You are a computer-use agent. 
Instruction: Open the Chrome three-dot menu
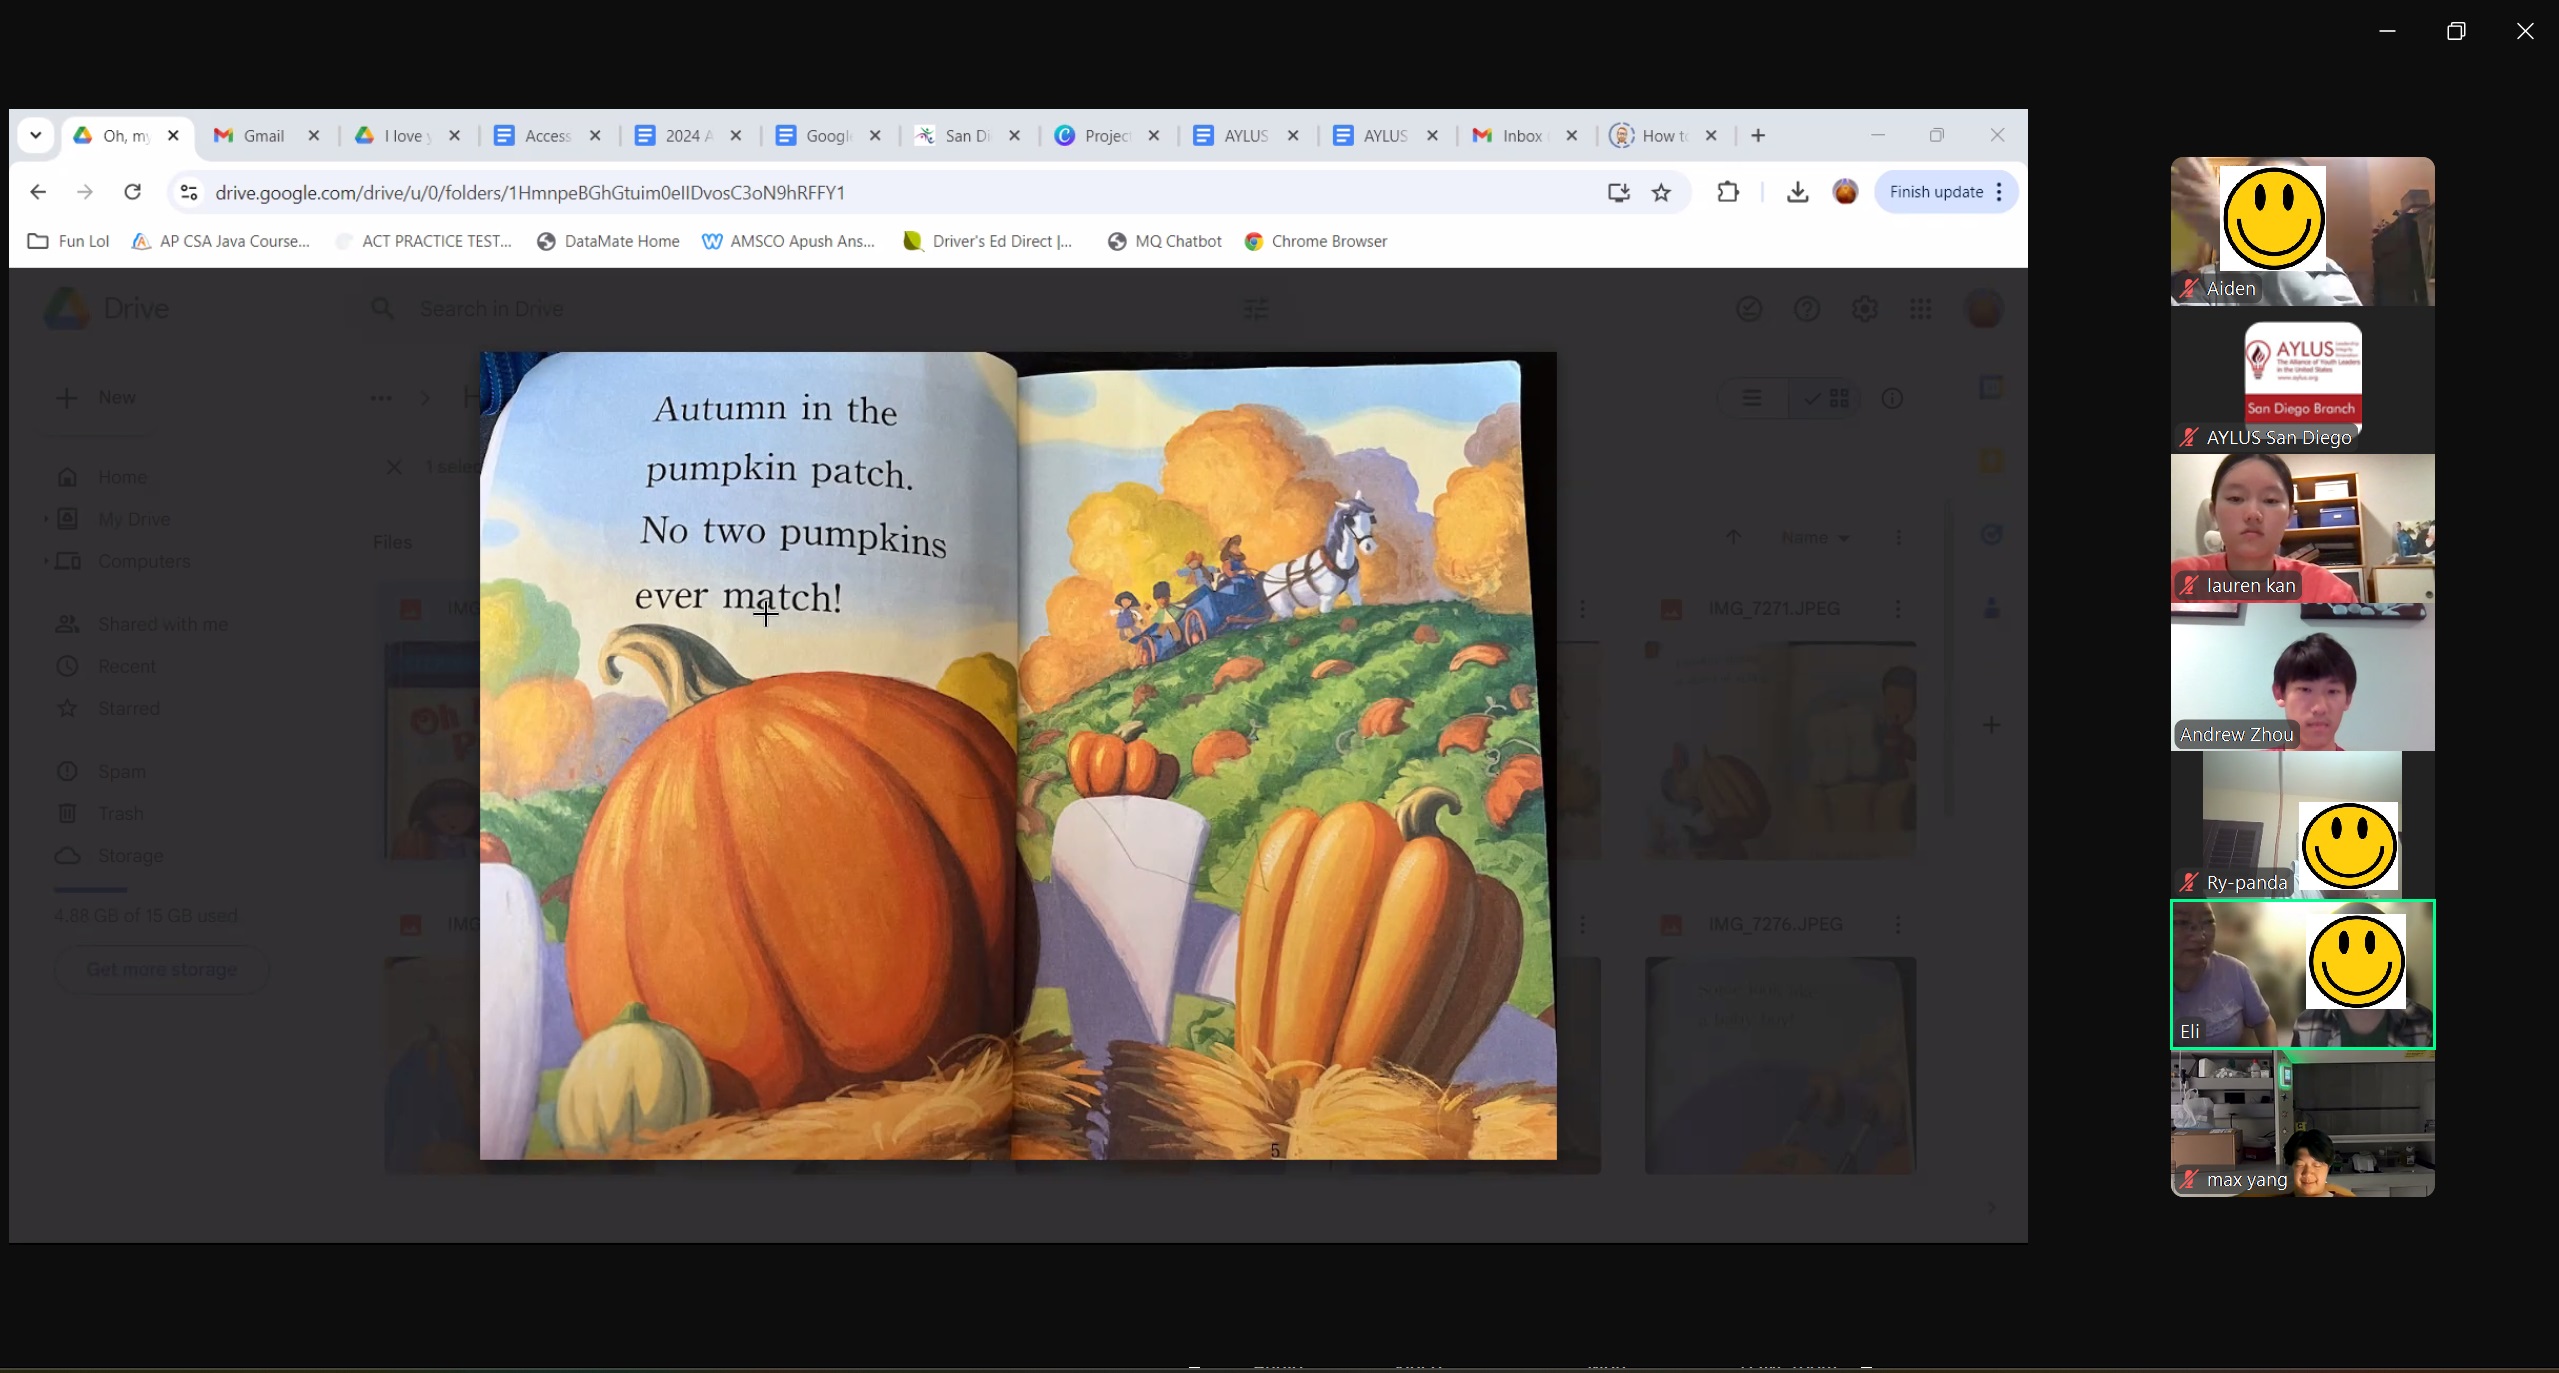[x=1999, y=192]
